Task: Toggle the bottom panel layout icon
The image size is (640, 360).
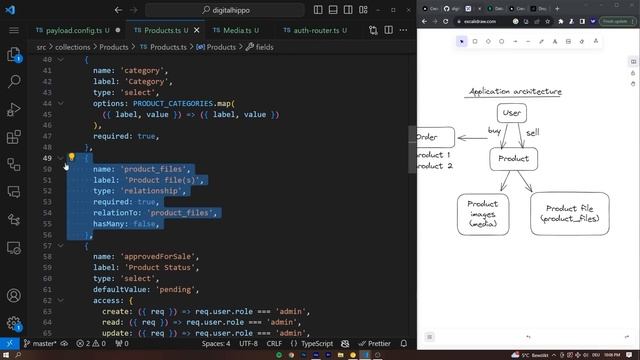Action: 333,10
